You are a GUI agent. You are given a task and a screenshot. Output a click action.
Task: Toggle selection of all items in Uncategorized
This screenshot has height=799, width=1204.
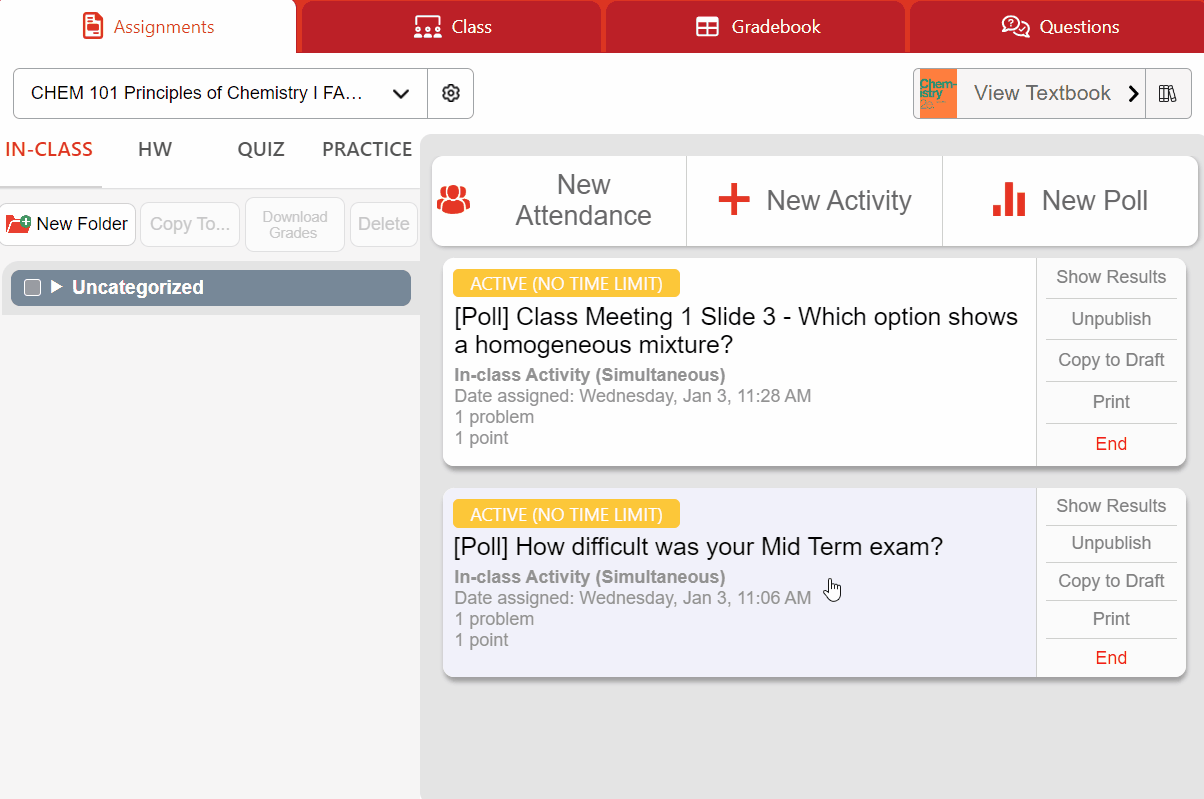click(x=32, y=287)
